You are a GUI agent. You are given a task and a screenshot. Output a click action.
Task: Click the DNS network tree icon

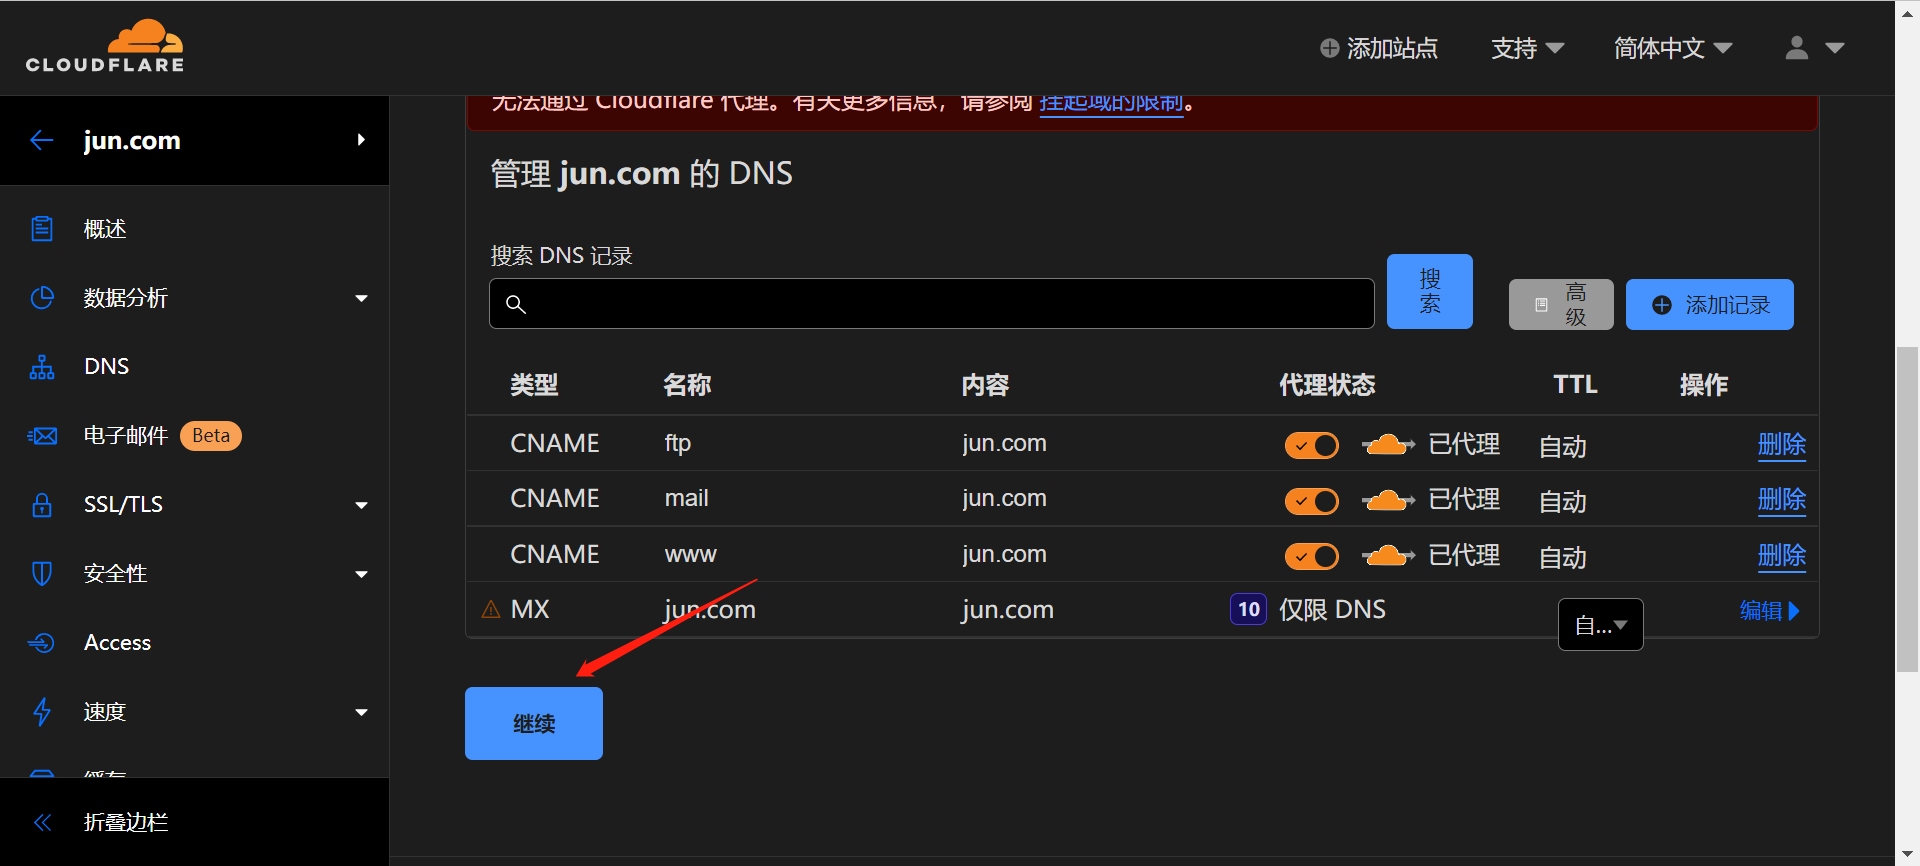pos(42,367)
